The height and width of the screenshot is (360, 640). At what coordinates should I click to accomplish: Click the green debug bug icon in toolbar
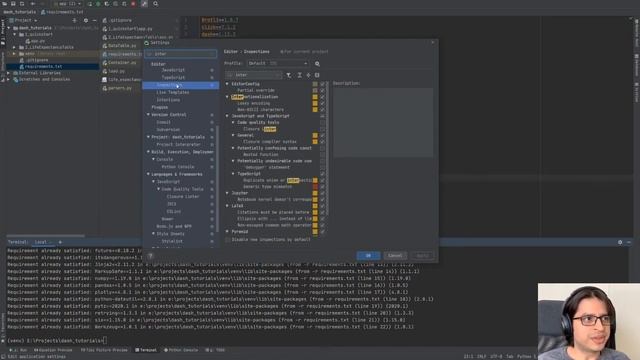click(98, 4)
